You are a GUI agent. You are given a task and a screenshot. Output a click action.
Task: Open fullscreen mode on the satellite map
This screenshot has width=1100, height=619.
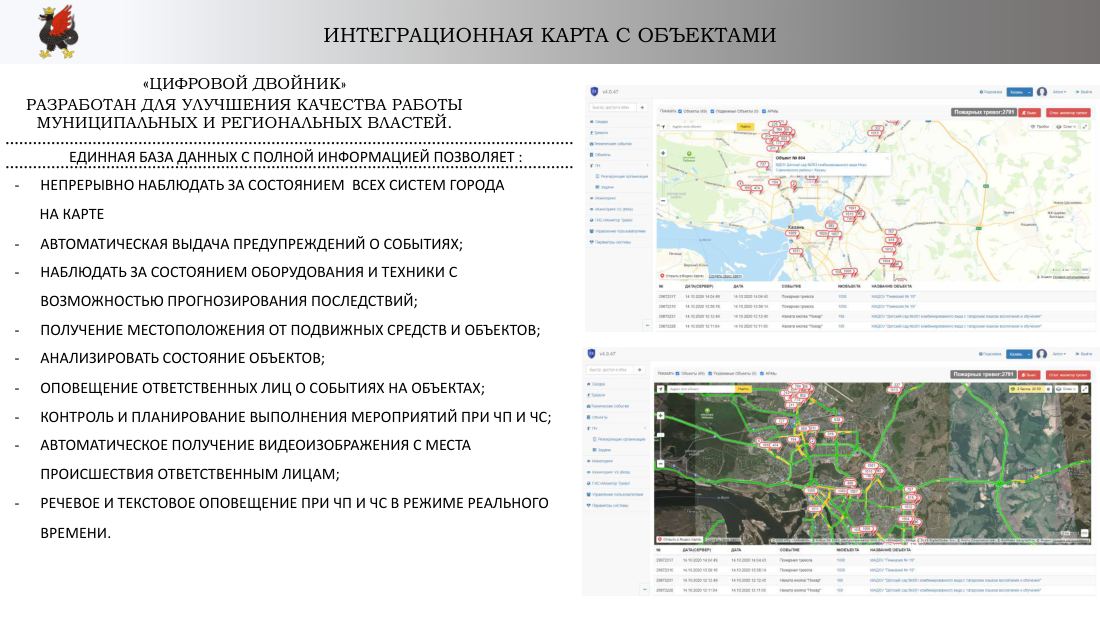(1085, 389)
